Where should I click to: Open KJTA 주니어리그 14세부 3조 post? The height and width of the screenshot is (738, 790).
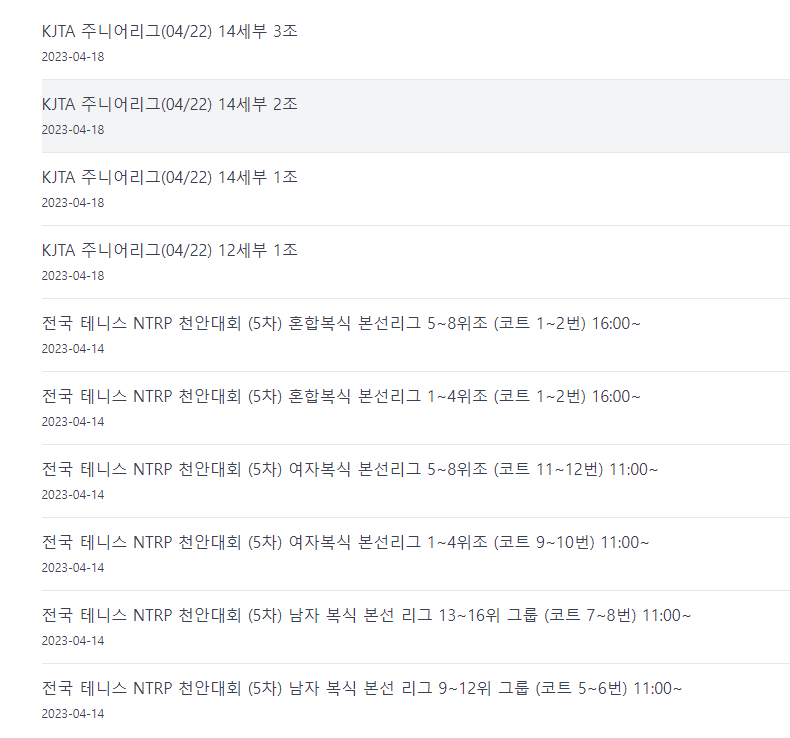[x=170, y=31]
